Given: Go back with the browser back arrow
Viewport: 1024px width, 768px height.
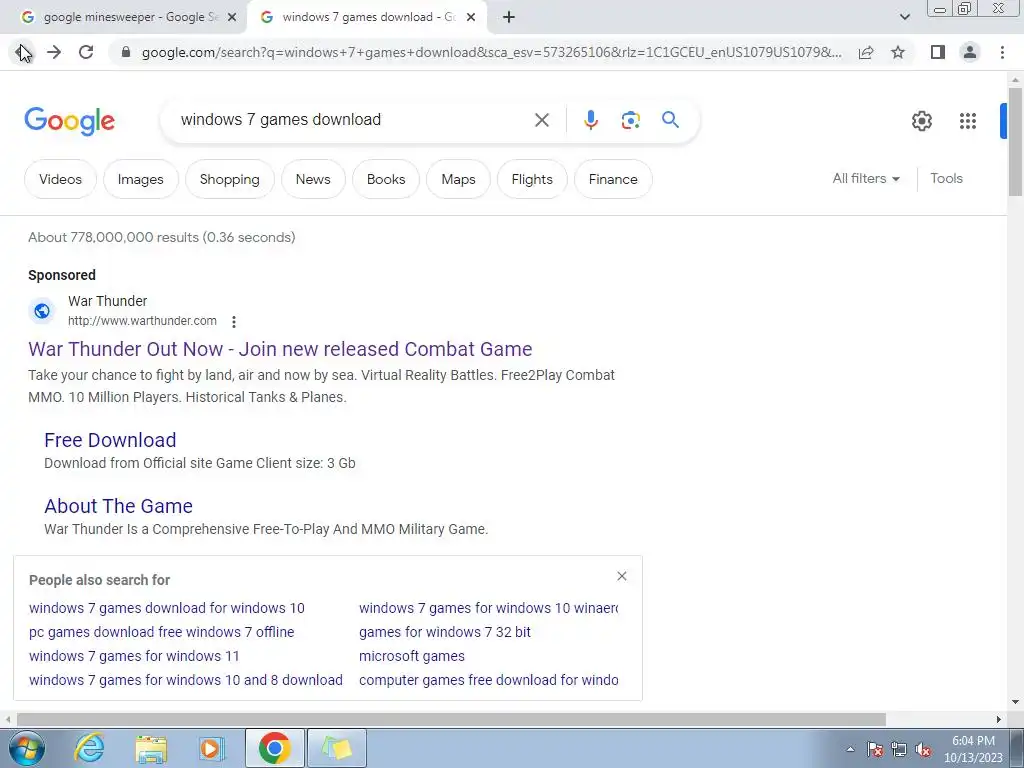Looking at the screenshot, I should tap(22, 52).
